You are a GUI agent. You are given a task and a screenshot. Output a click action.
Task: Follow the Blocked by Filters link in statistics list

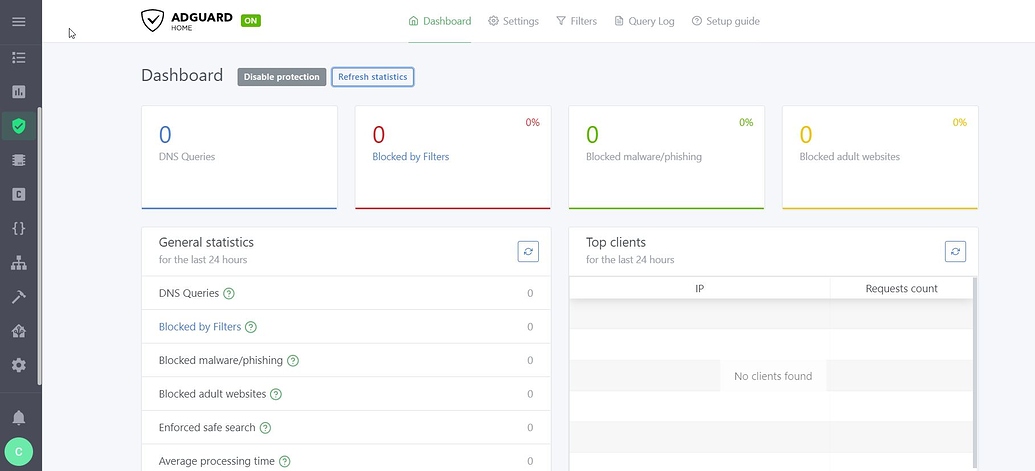(x=200, y=327)
